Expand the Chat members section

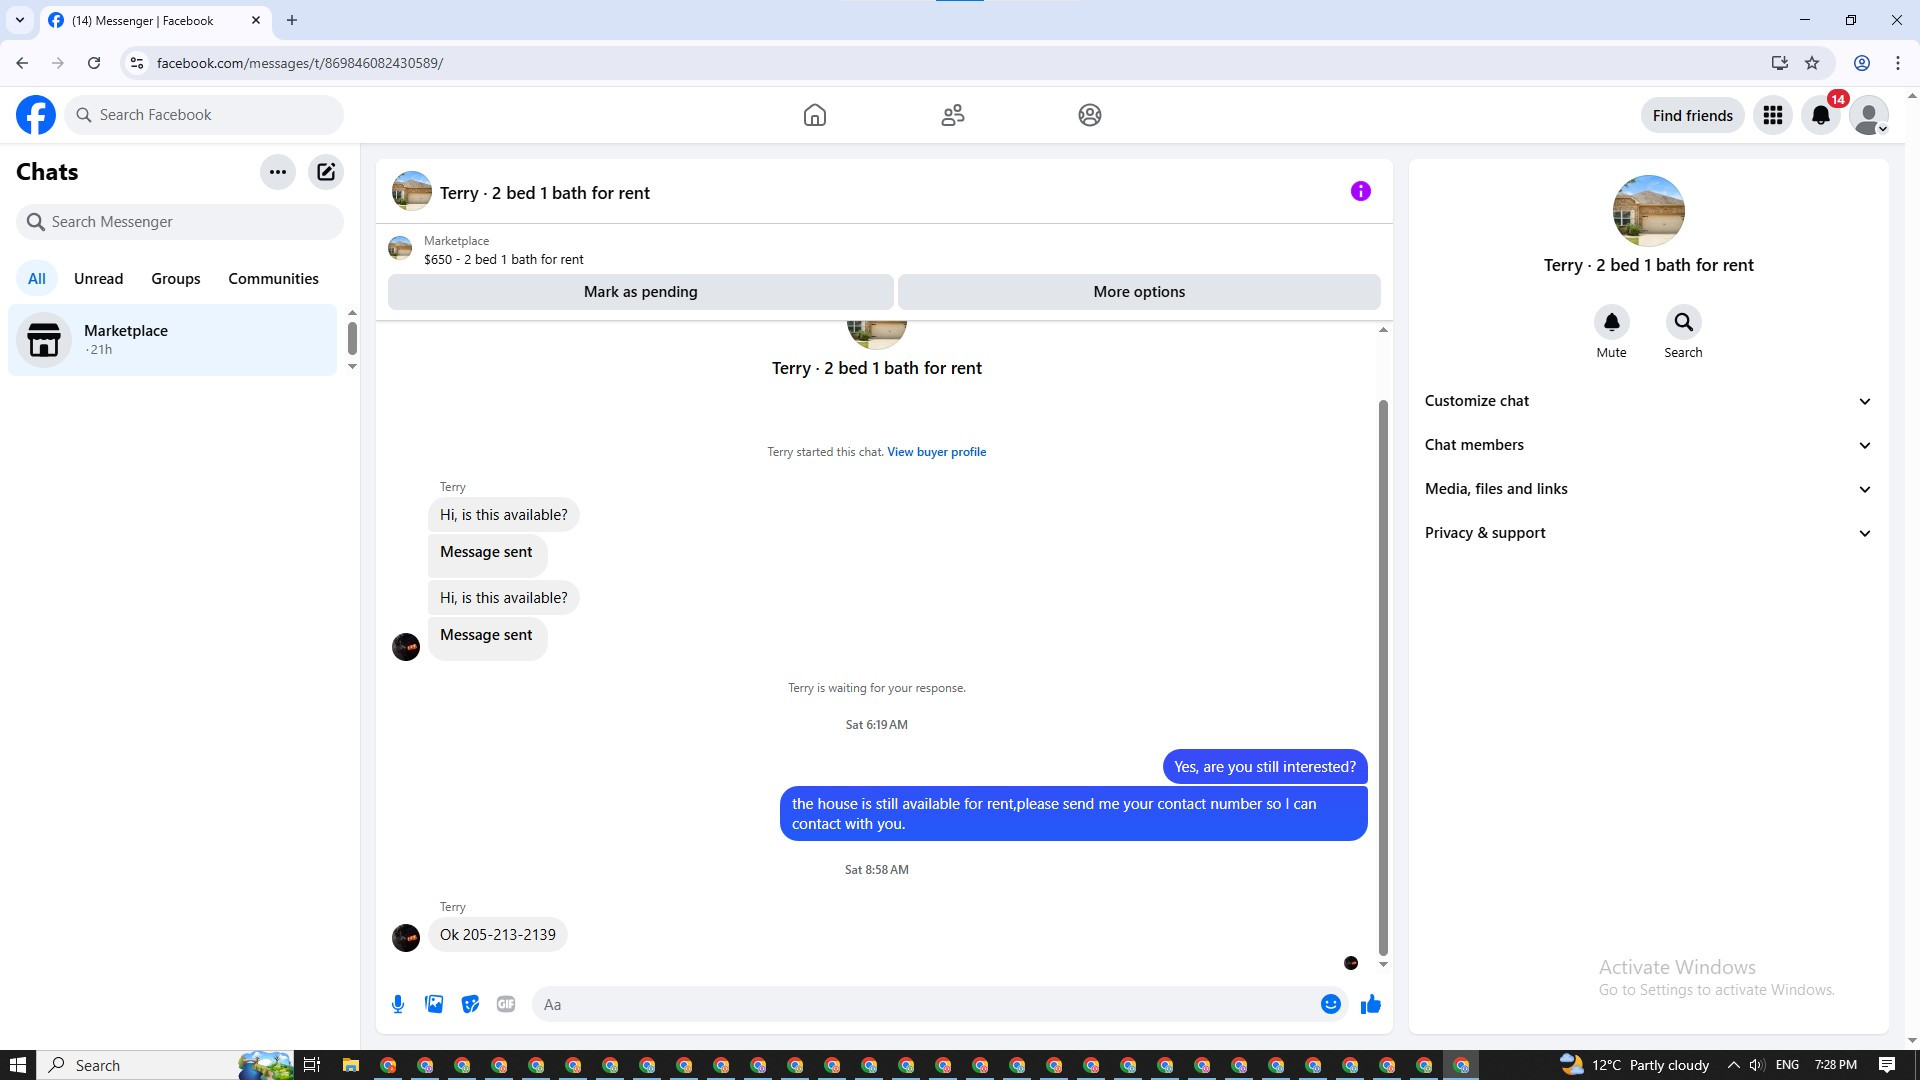[1648, 445]
